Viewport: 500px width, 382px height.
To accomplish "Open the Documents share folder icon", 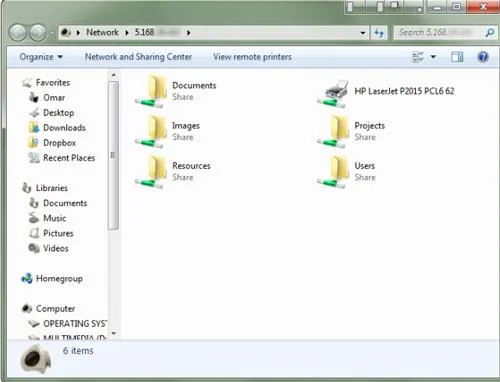I will click(152, 91).
